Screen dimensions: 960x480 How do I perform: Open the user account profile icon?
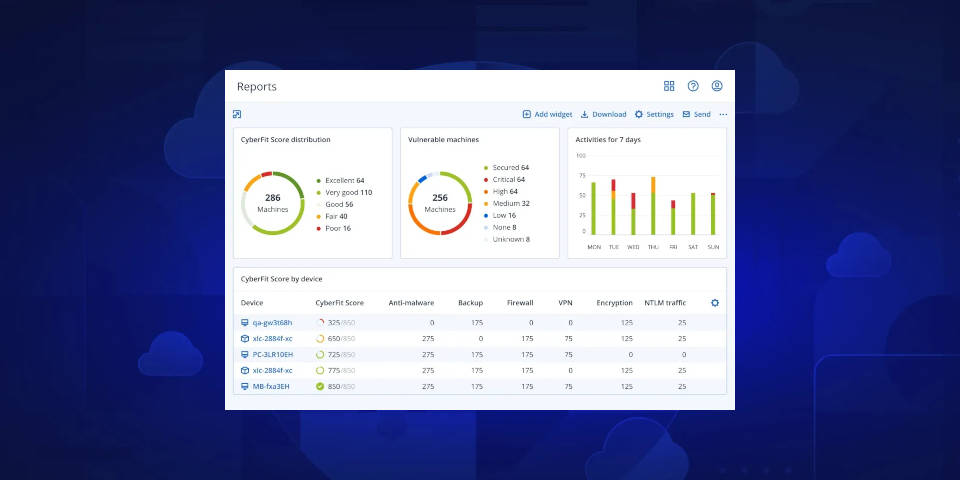pyautogui.click(x=717, y=87)
